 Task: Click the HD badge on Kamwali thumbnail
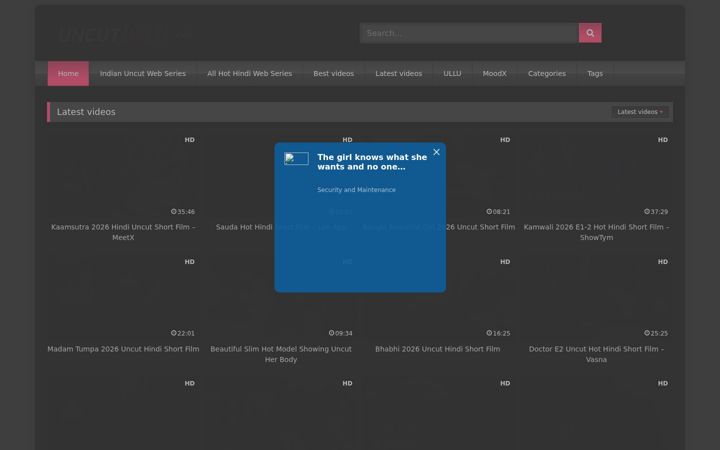coord(663,140)
